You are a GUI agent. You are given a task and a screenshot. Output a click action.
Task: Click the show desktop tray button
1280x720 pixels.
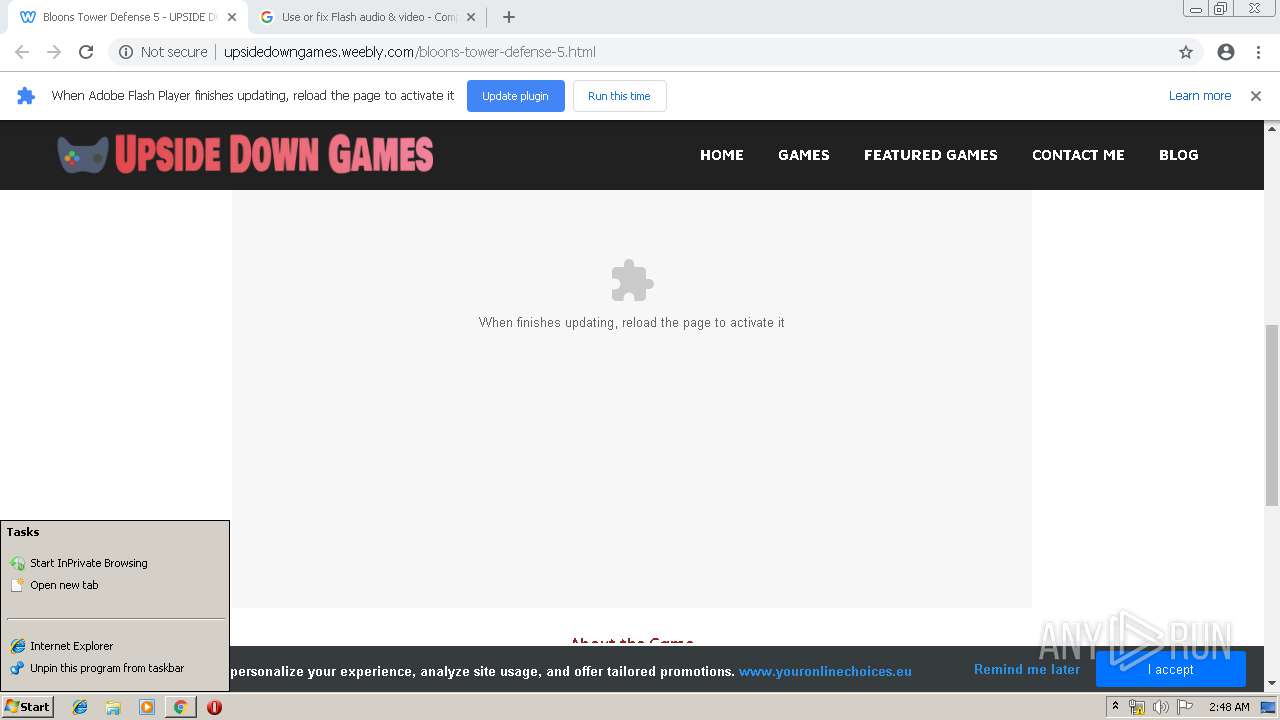pyautogui.click(x=1268, y=707)
